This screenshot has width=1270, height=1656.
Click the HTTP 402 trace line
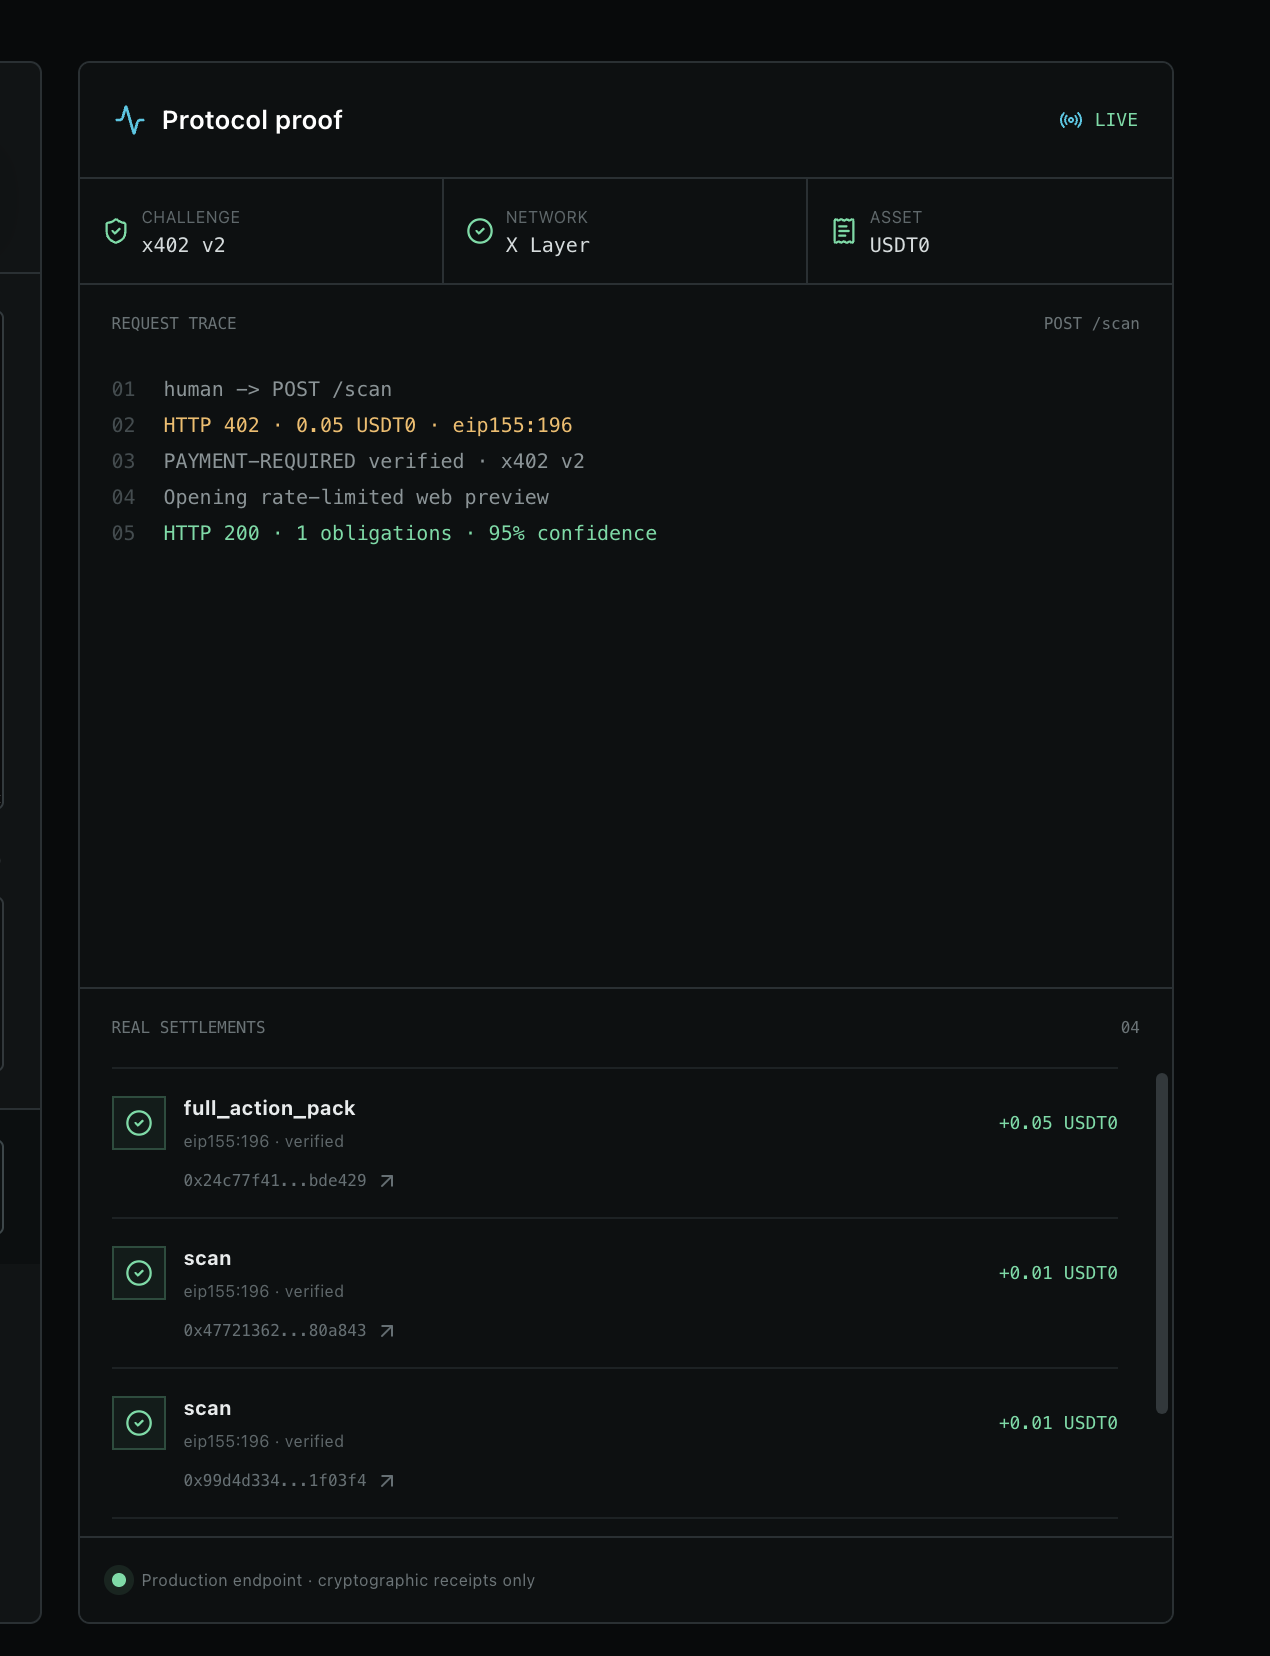pos(368,425)
